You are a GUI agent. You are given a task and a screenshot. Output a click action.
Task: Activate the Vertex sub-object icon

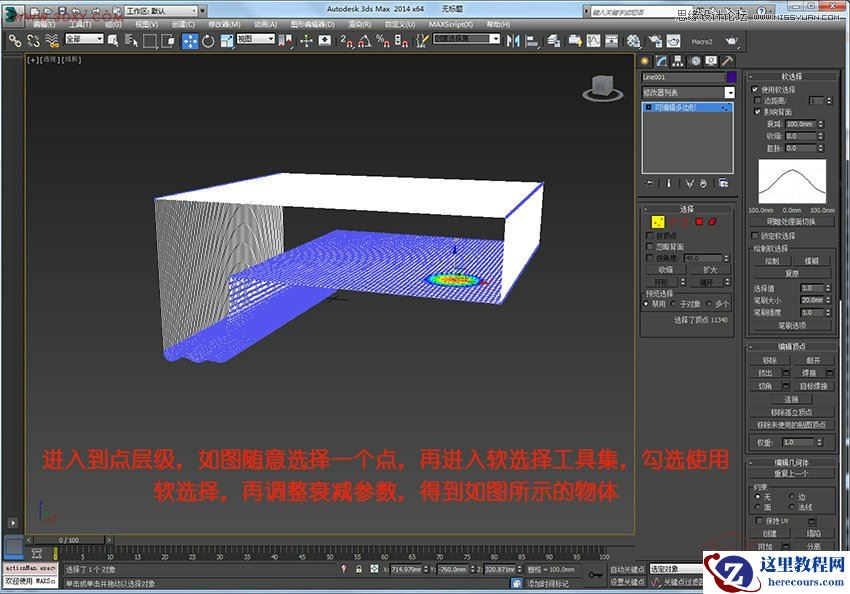[x=658, y=223]
